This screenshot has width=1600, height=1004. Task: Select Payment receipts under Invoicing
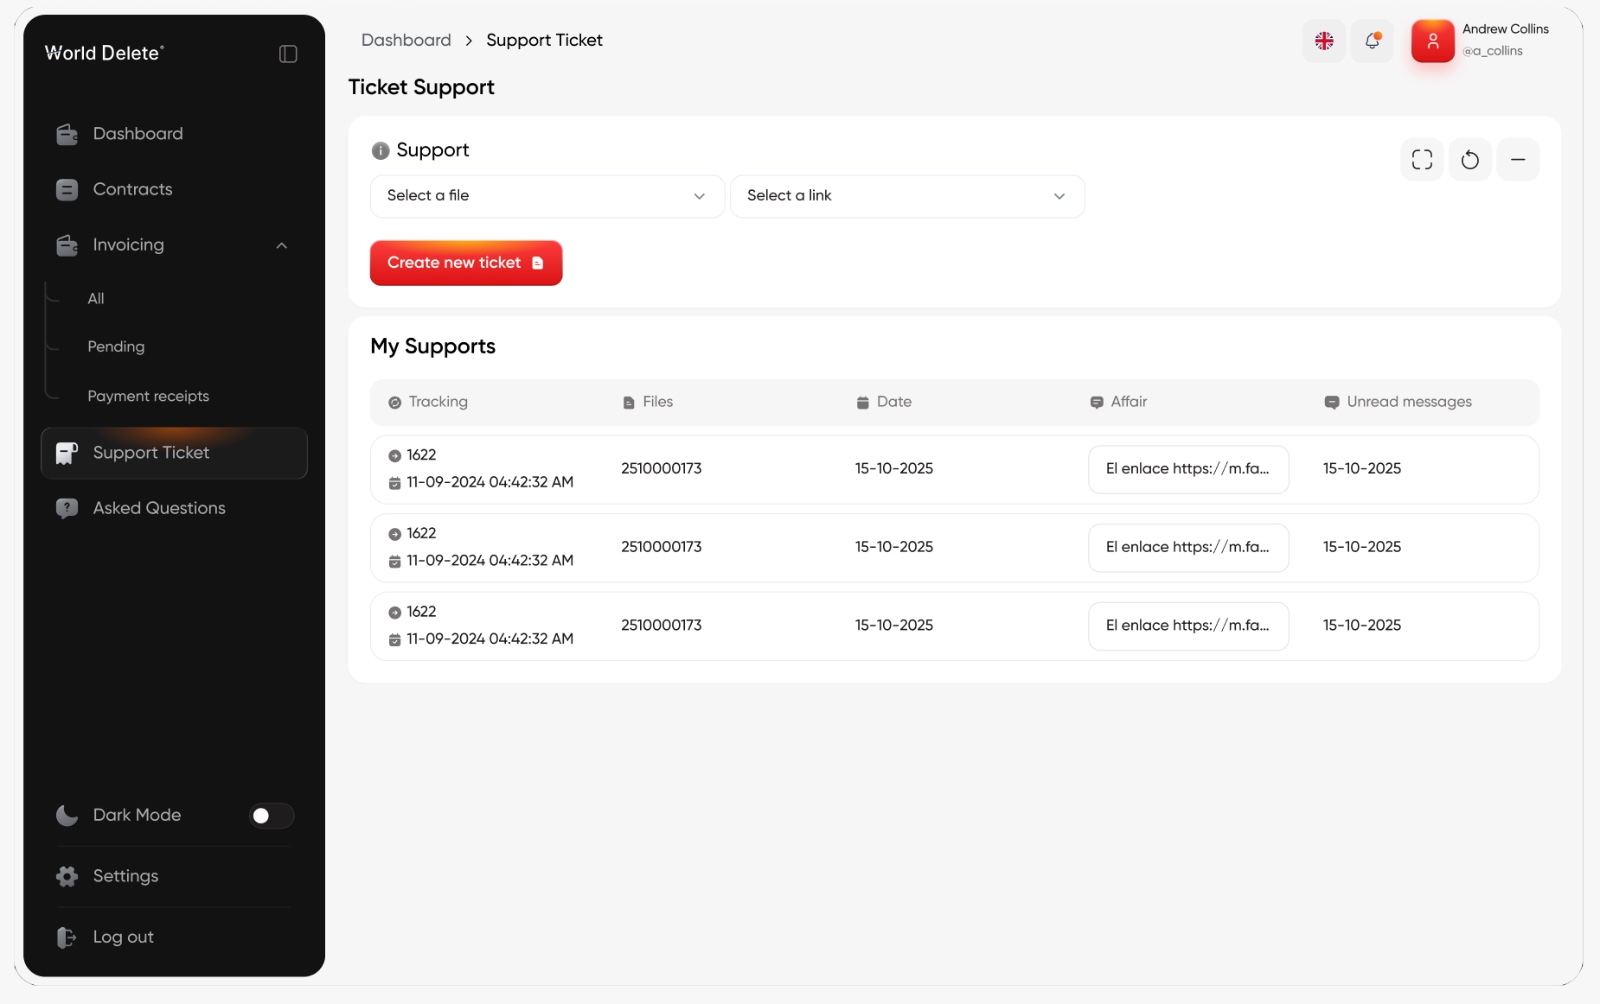pos(148,397)
